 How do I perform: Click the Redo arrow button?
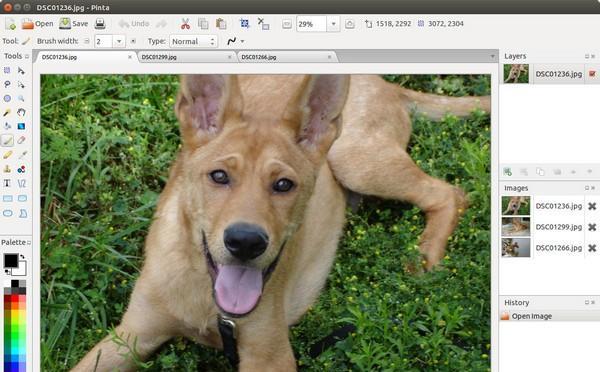pos(161,24)
